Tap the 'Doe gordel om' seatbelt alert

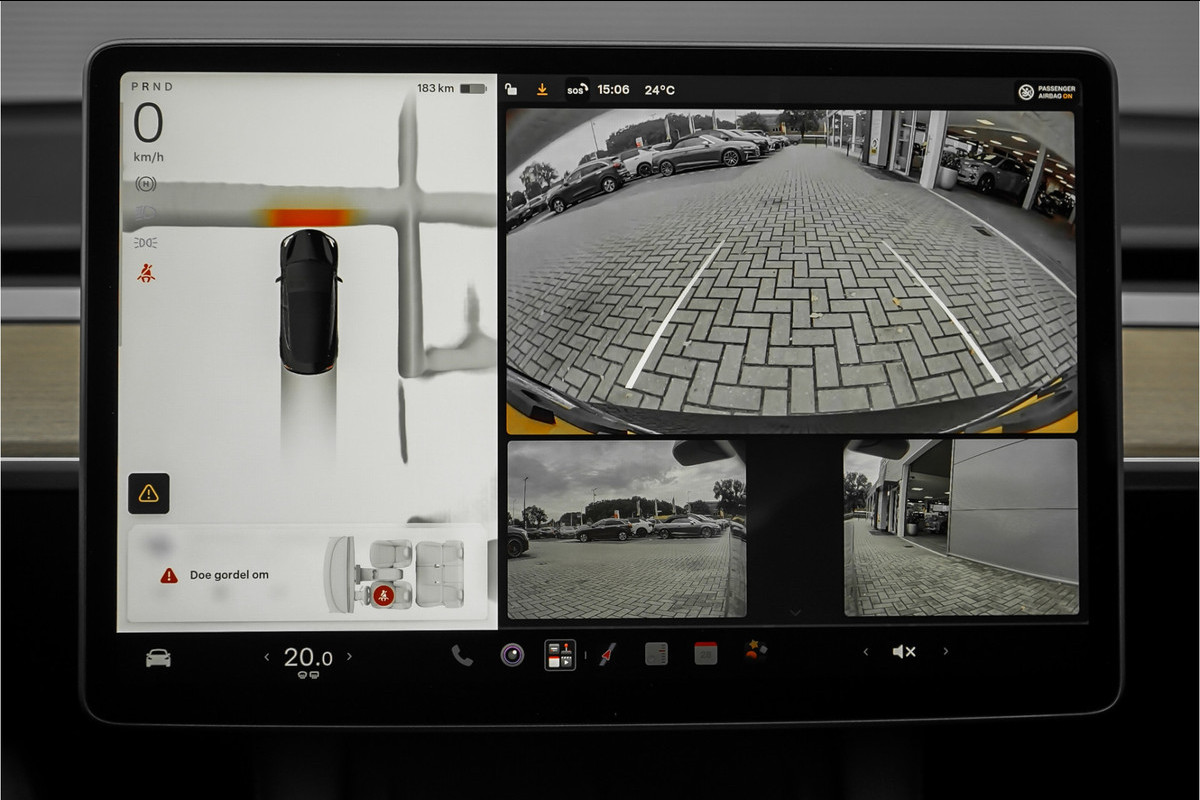306,574
